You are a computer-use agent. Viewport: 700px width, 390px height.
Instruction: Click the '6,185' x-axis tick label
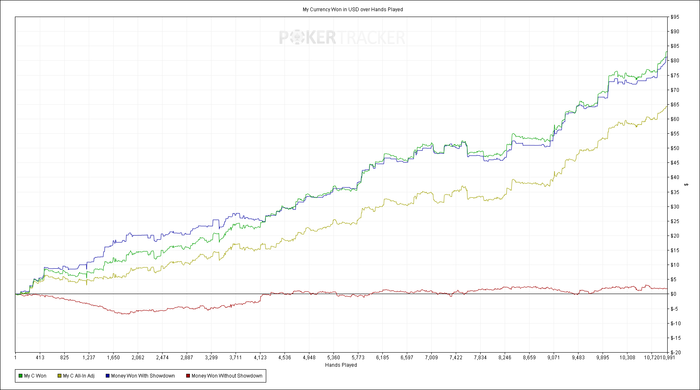coord(383,357)
